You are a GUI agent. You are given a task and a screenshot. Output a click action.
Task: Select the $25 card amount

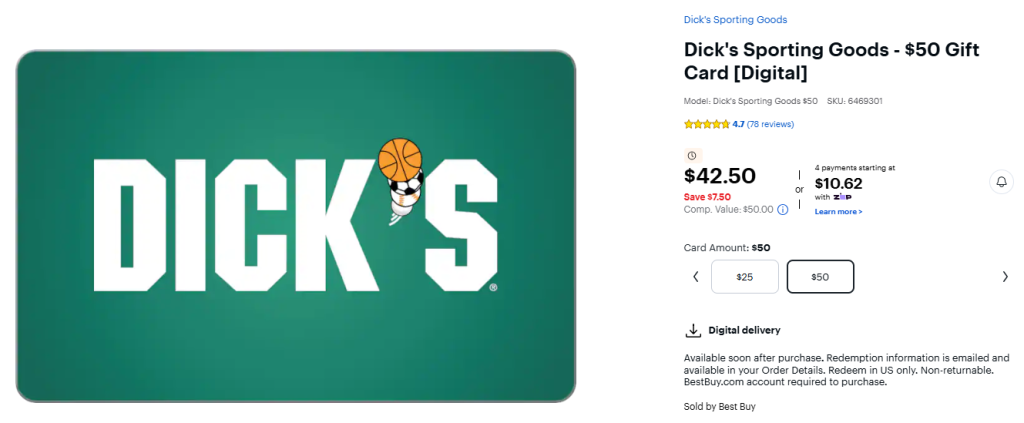tap(744, 277)
